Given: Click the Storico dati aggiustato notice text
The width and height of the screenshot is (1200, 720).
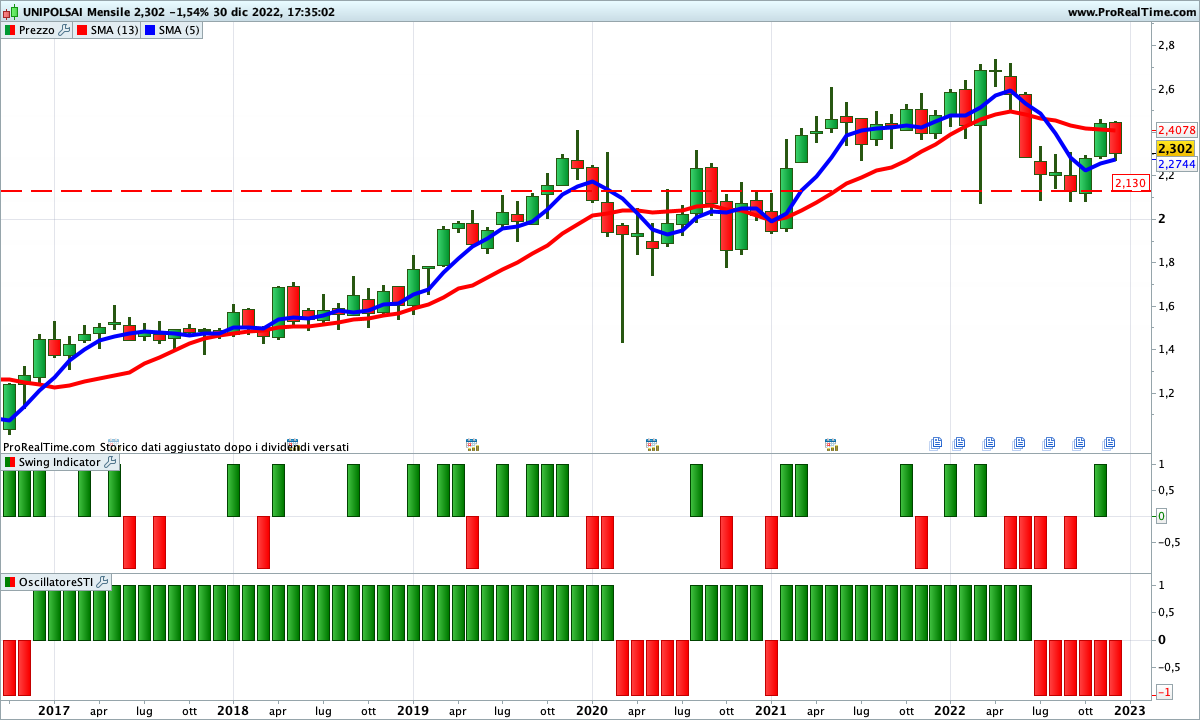Looking at the screenshot, I should tap(224, 447).
